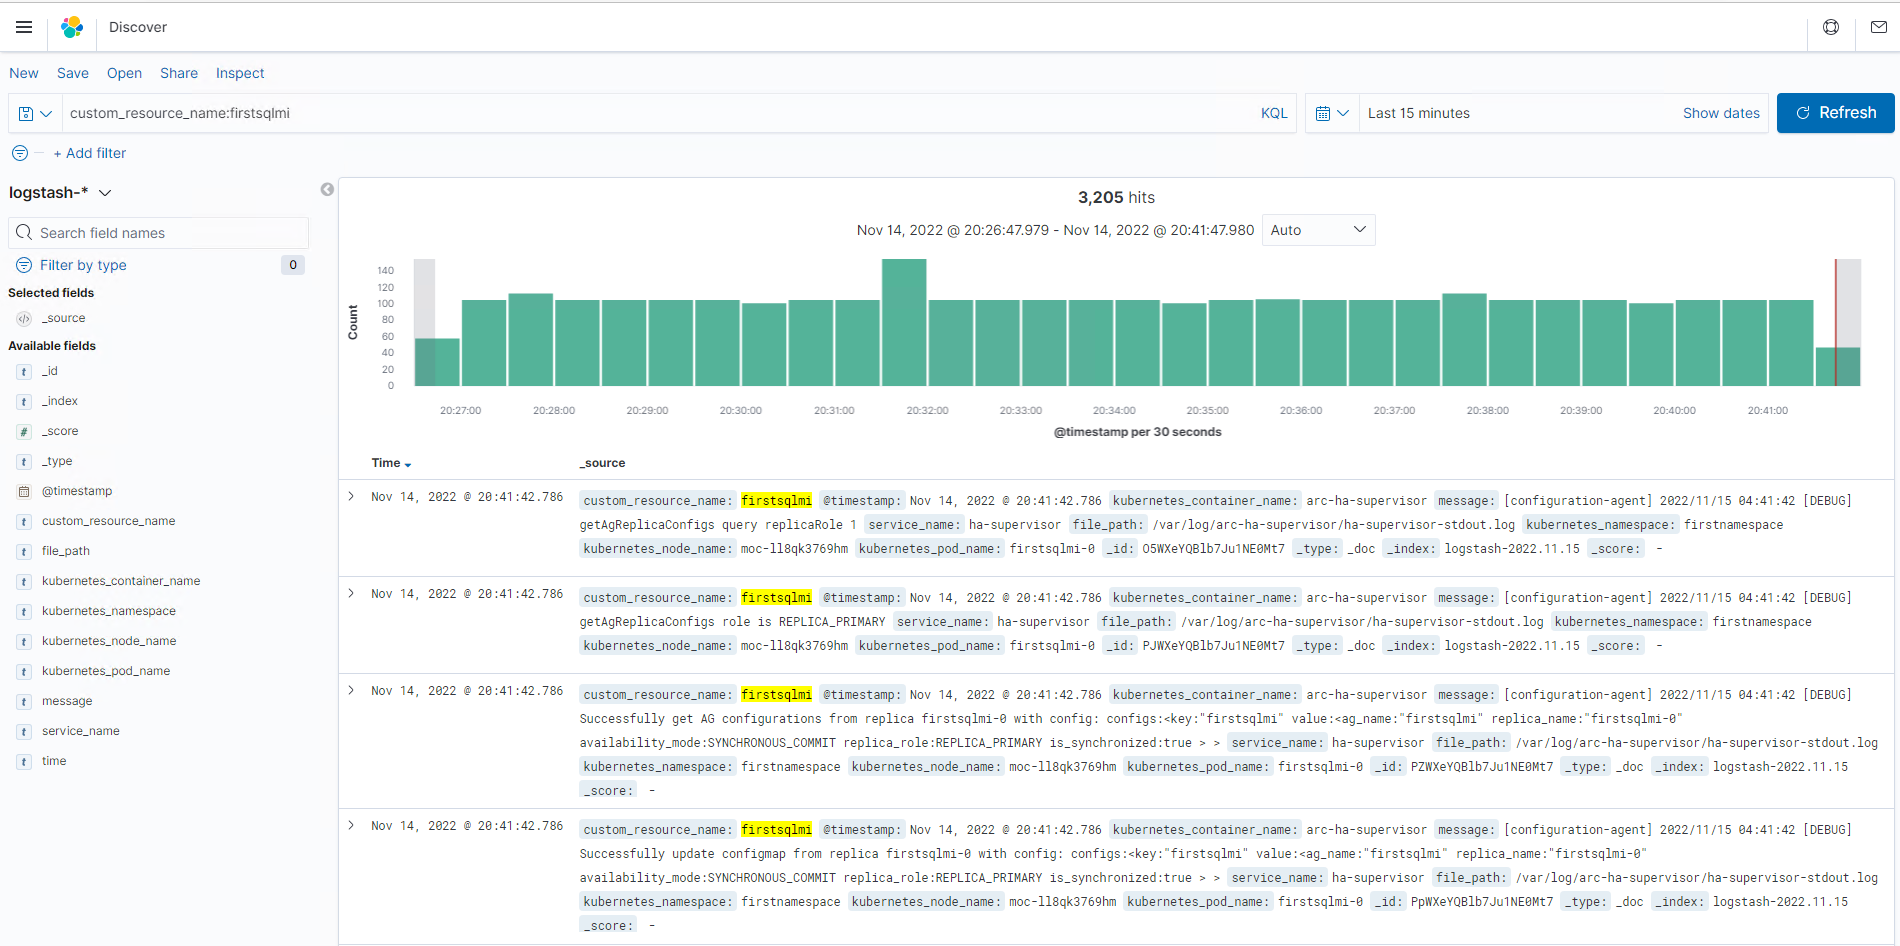
Task: Open the Help lifebuoy icon
Action: 1831,27
